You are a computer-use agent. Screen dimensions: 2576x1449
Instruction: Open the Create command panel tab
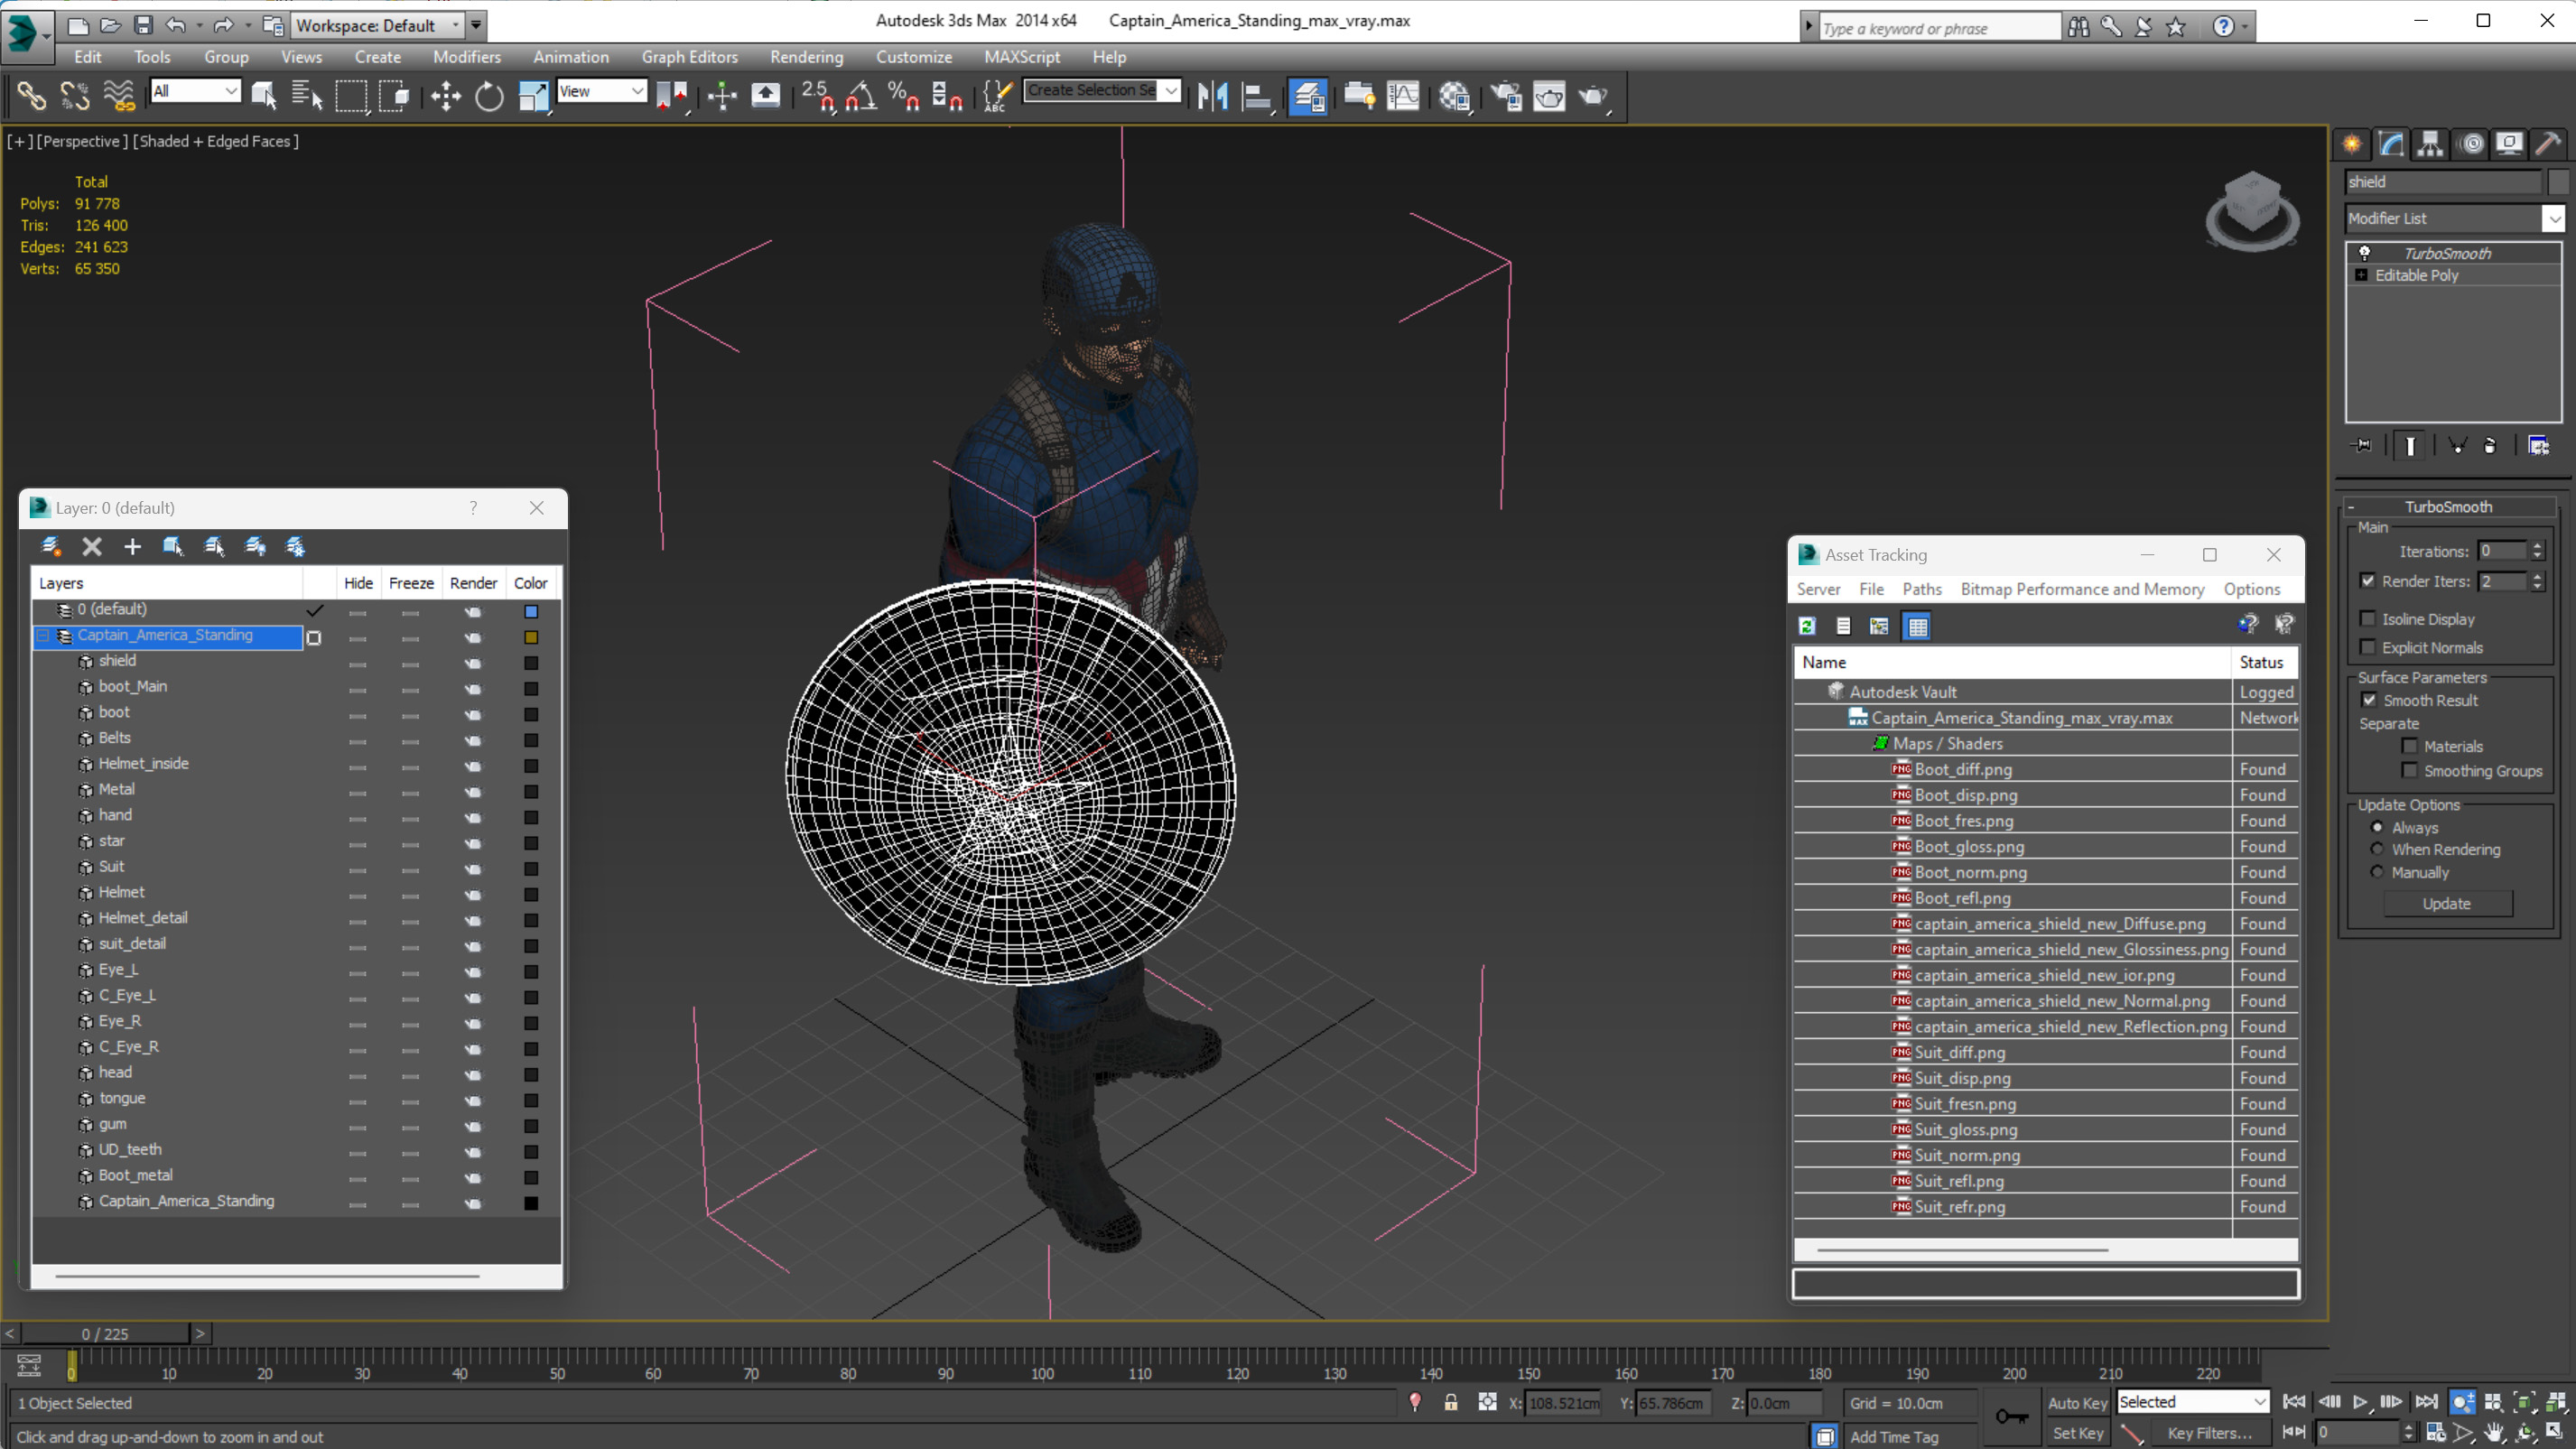(x=2352, y=144)
